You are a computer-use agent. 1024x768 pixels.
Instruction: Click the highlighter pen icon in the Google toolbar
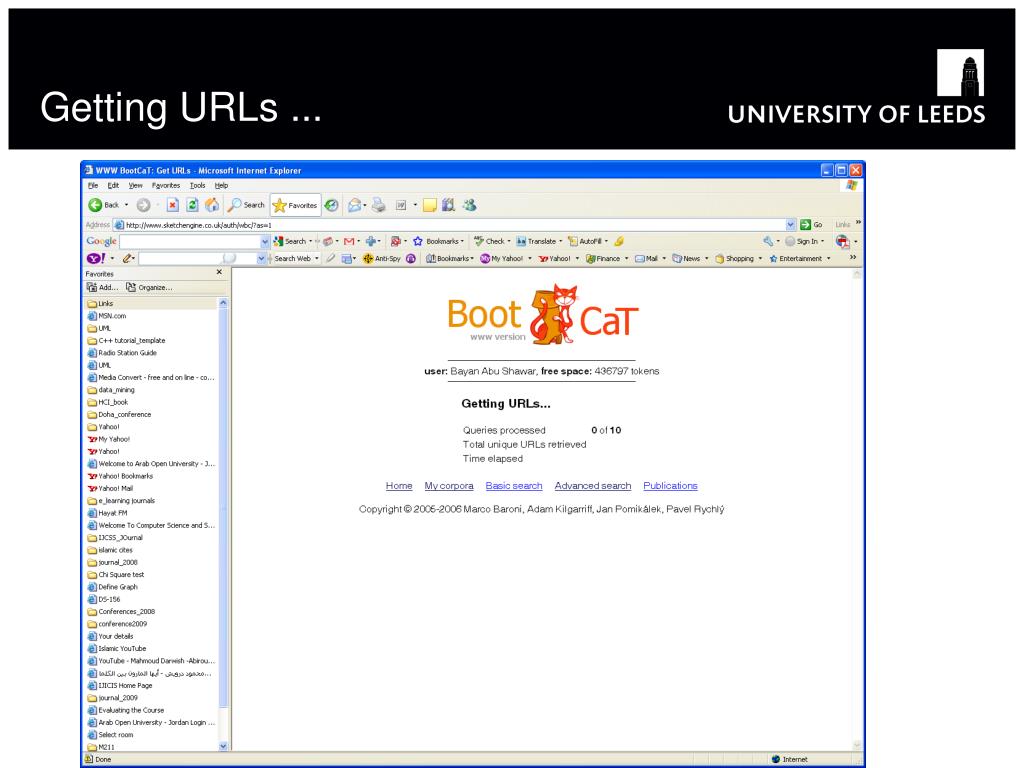(x=619, y=242)
